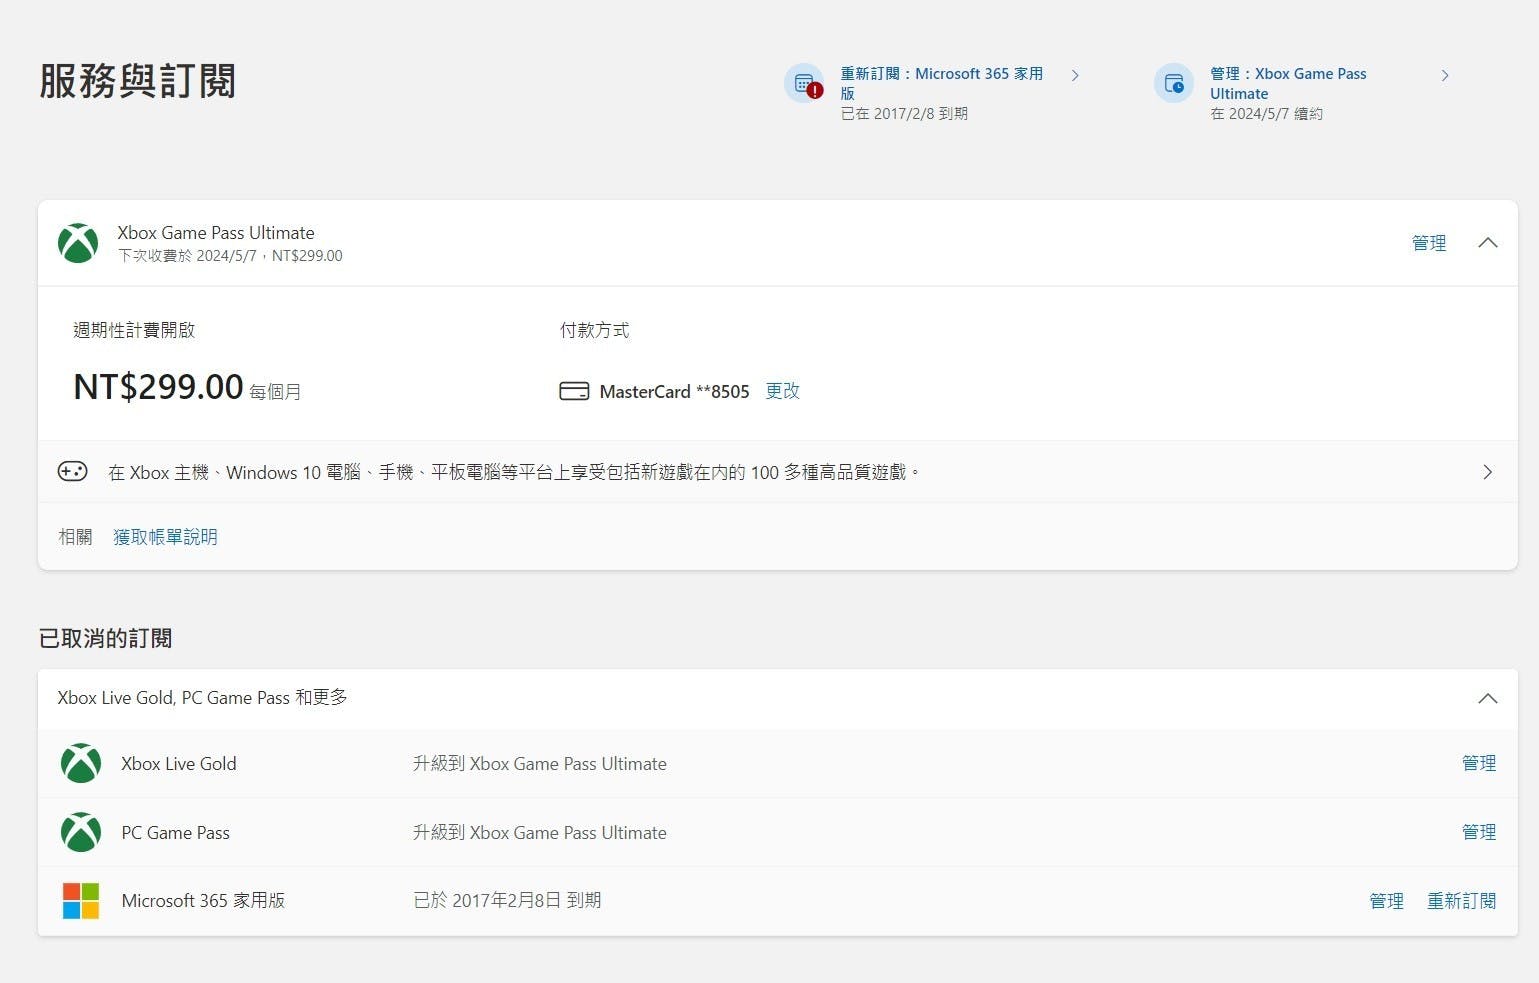Click the 服務與訂閱 page heading

point(137,81)
